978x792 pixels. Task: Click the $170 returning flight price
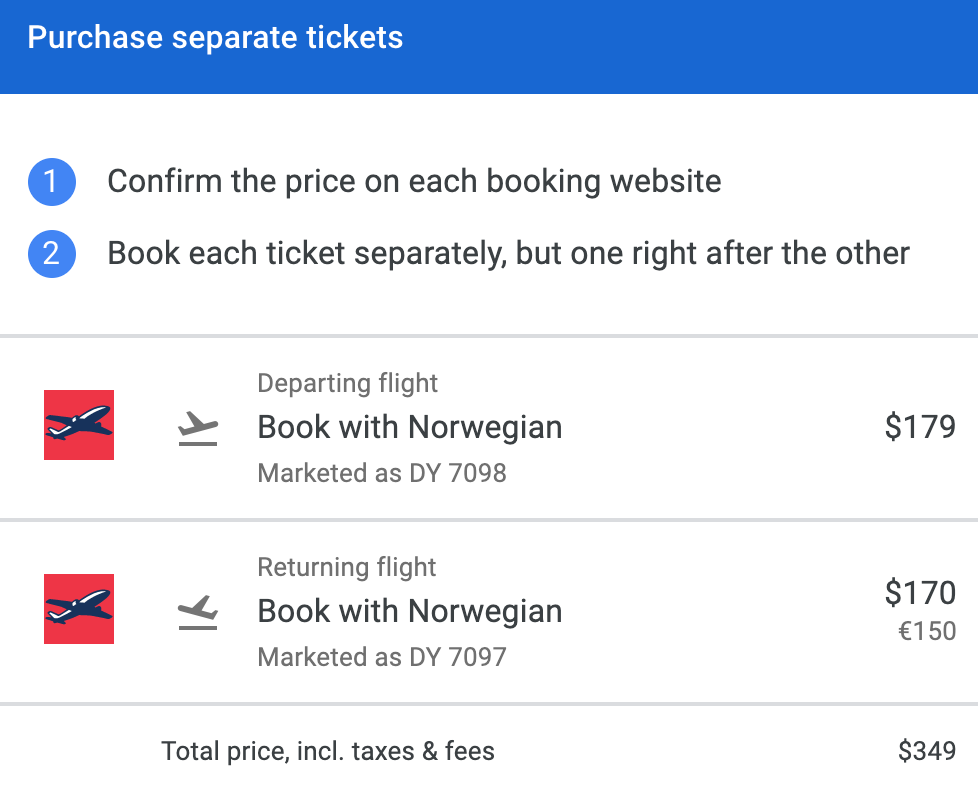tap(920, 594)
